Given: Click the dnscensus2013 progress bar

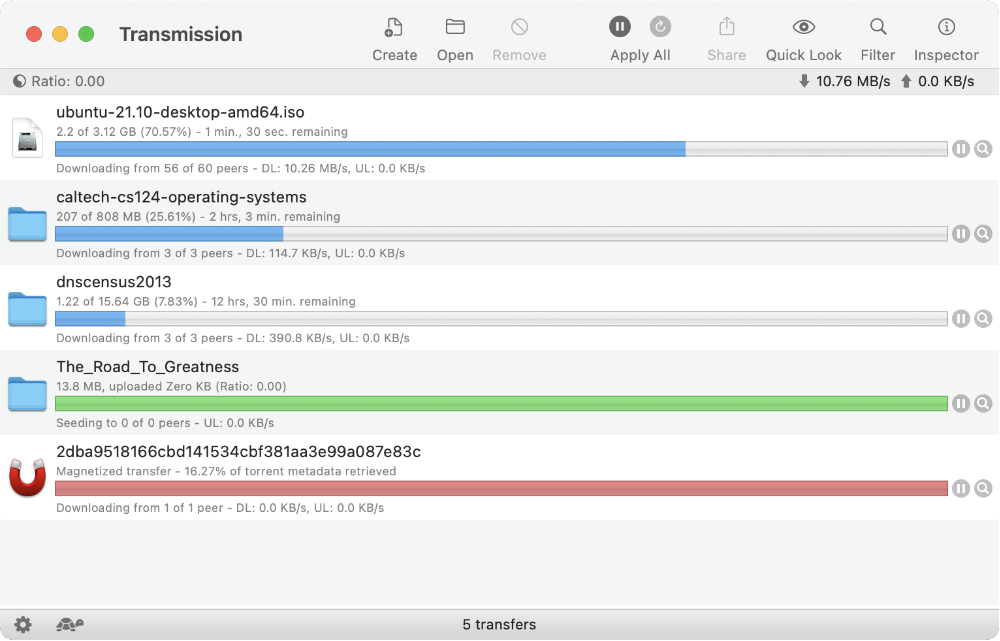Looking at the screenshot, I should (500, 318).
